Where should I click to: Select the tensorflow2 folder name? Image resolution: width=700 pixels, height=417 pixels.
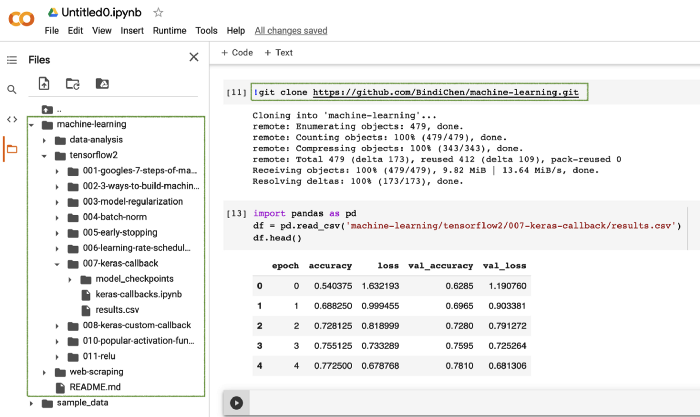click(x=93, y=155)
